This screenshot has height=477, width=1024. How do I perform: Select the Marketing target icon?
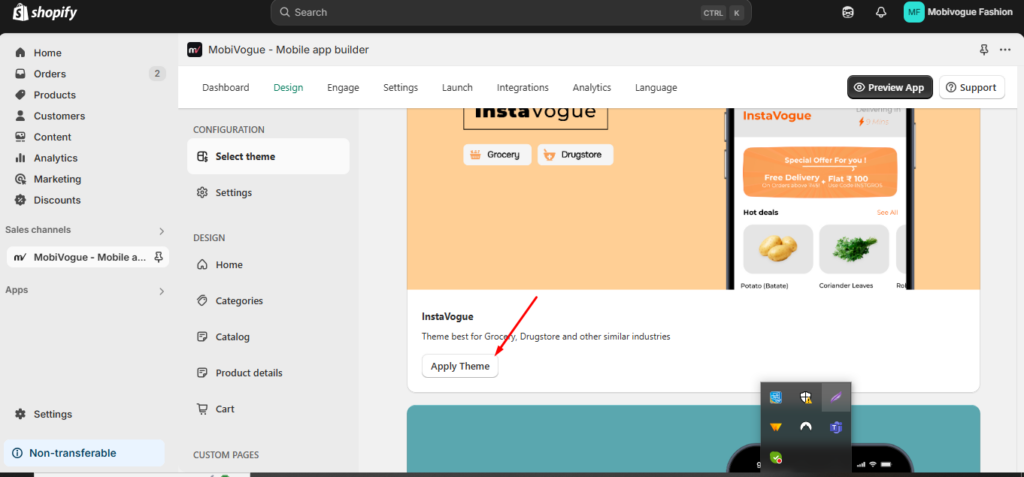click(20, 178)
